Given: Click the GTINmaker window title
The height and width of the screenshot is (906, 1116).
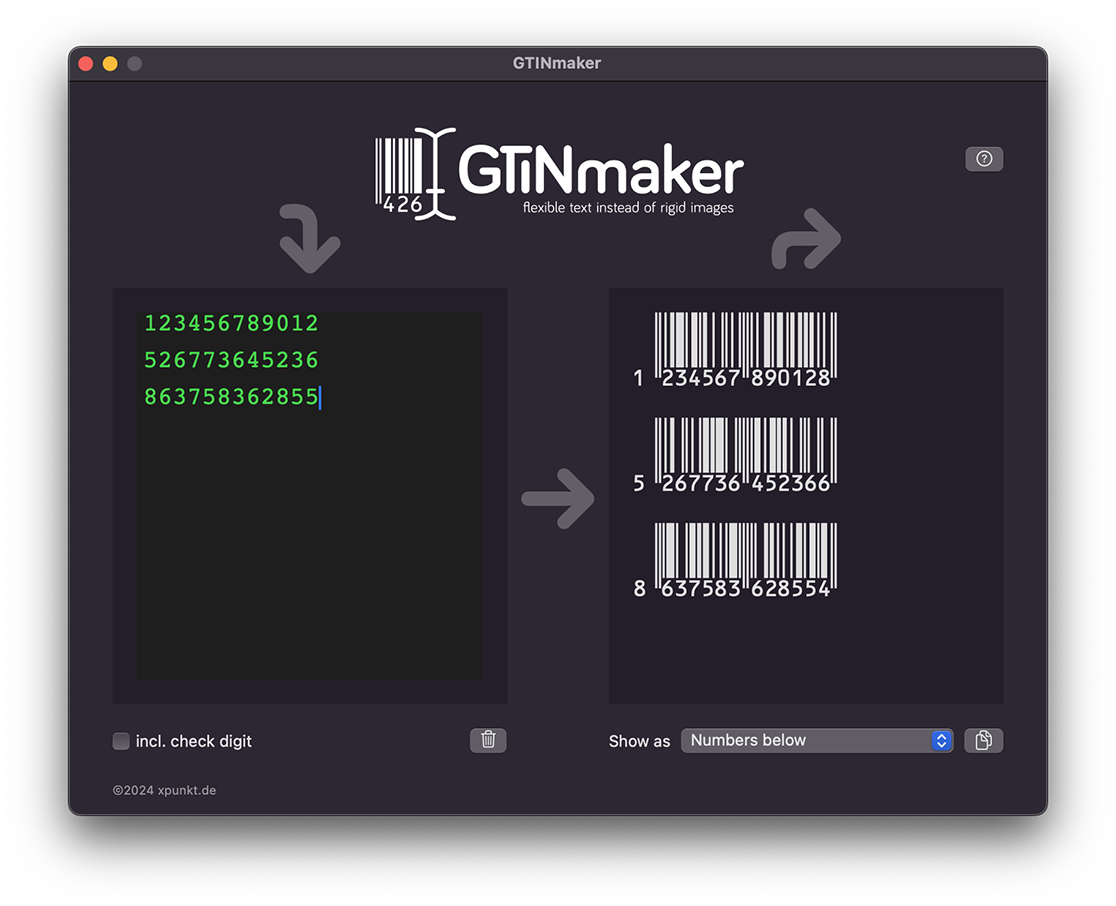Looking at the screenshot, I should (x=556, y=63).
